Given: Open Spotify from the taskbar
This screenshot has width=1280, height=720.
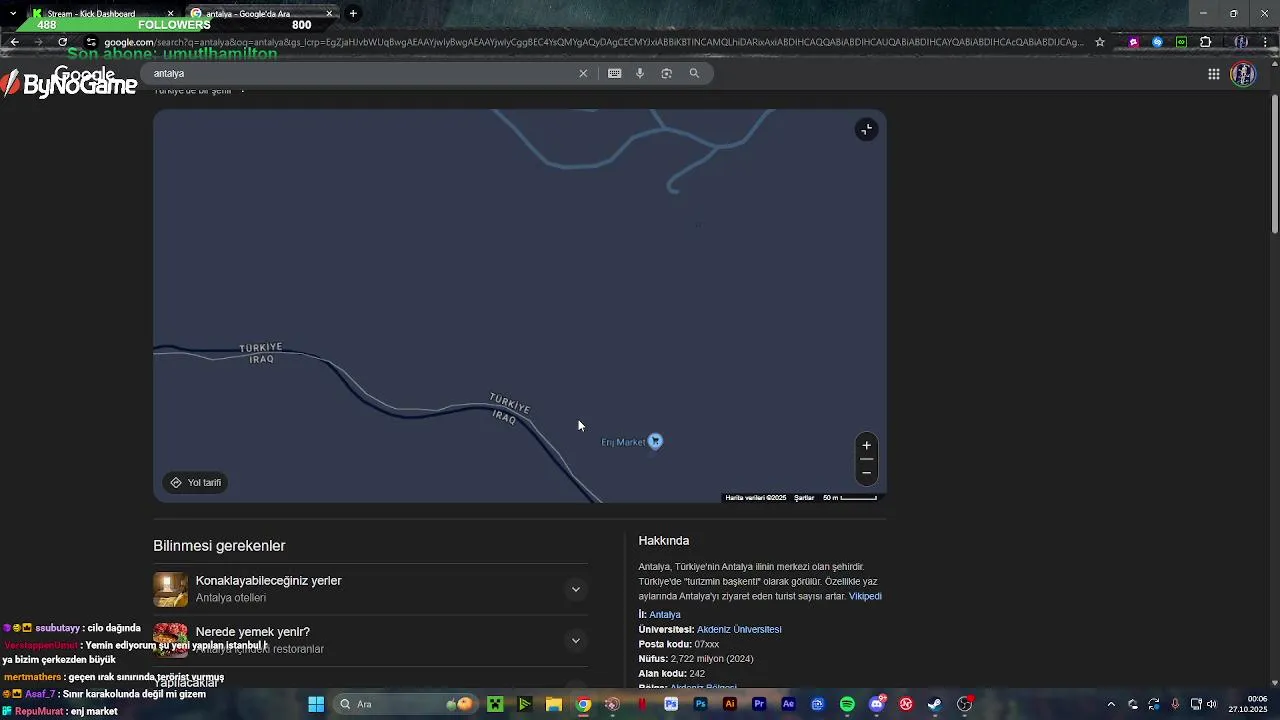Looking at the screenshot, I should 847,704.
